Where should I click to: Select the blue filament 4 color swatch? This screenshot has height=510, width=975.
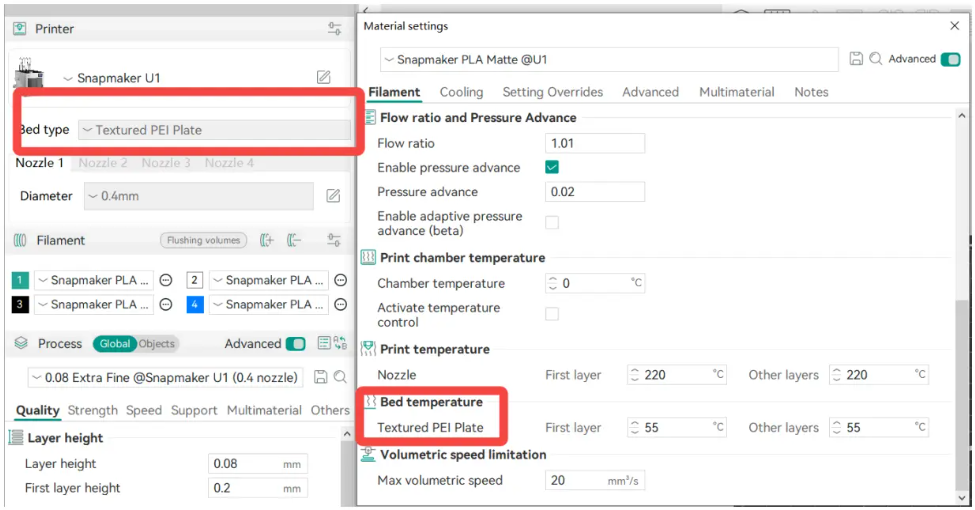click(195, 304)
